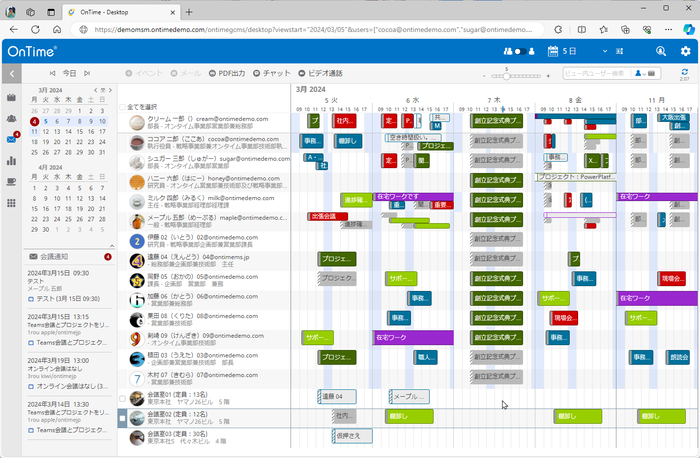The image size is (700, 458).
Task: Click the ビュー内ユーザー検索 search field
Action: click(x=596, y=73)
